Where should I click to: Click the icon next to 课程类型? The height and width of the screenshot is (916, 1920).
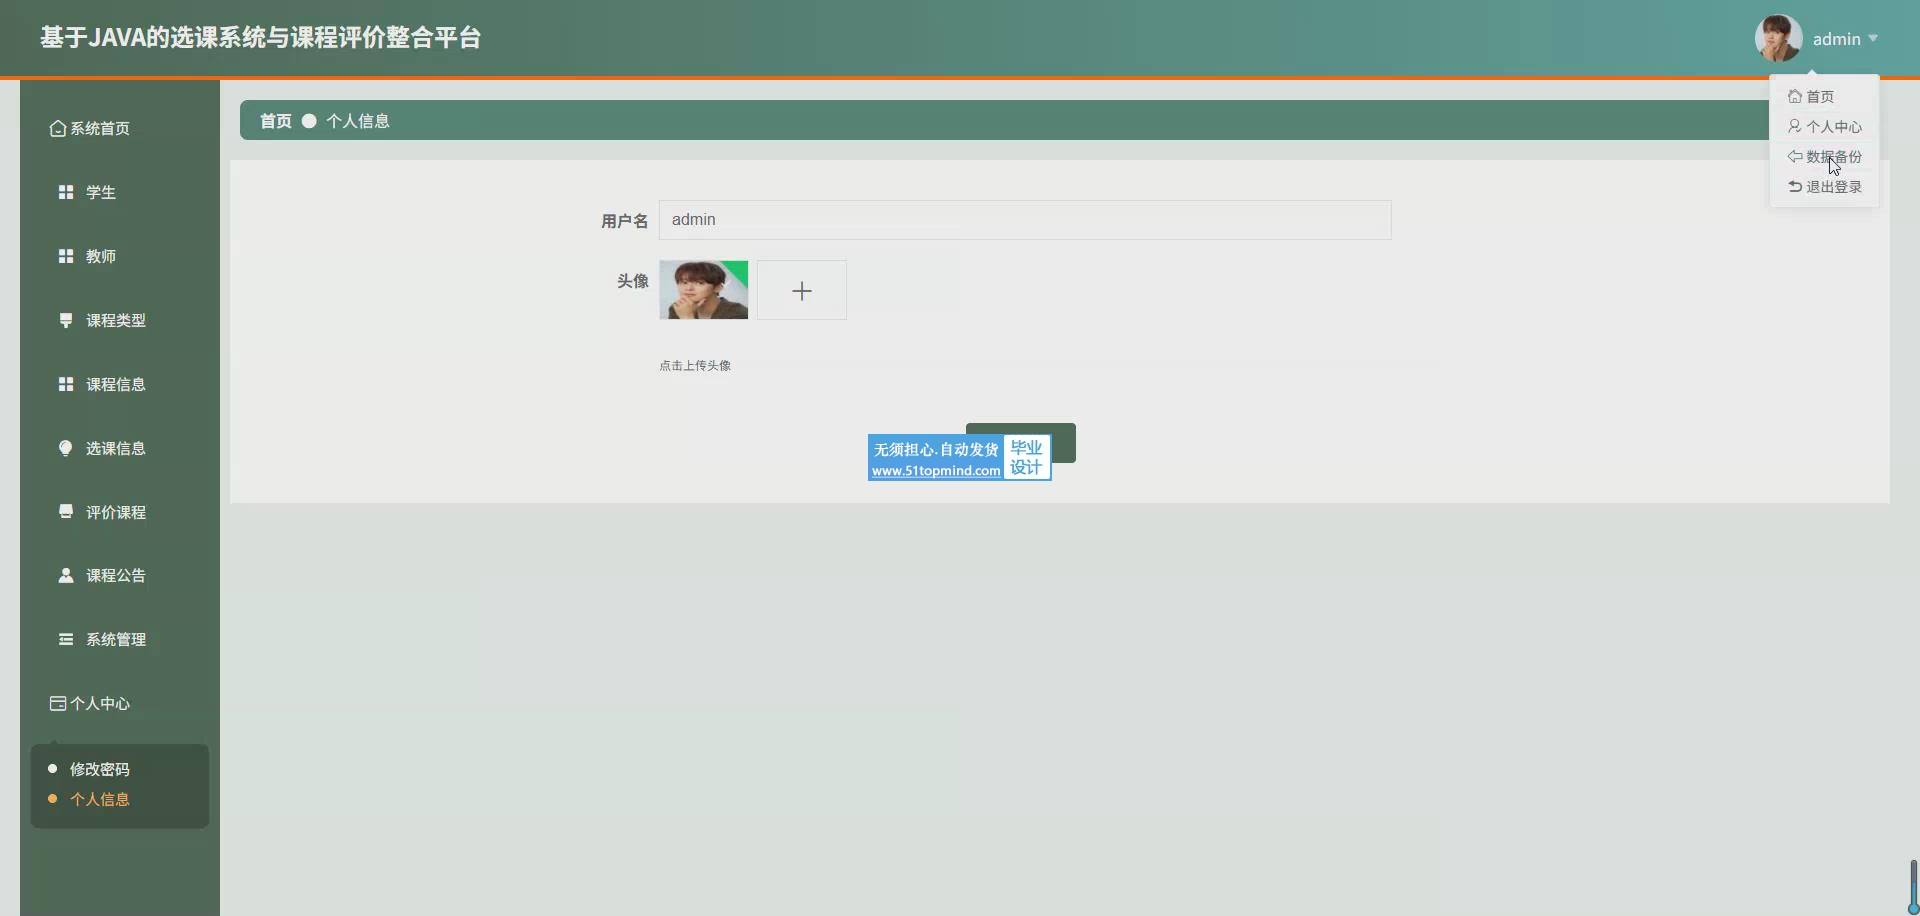point(66,320)
